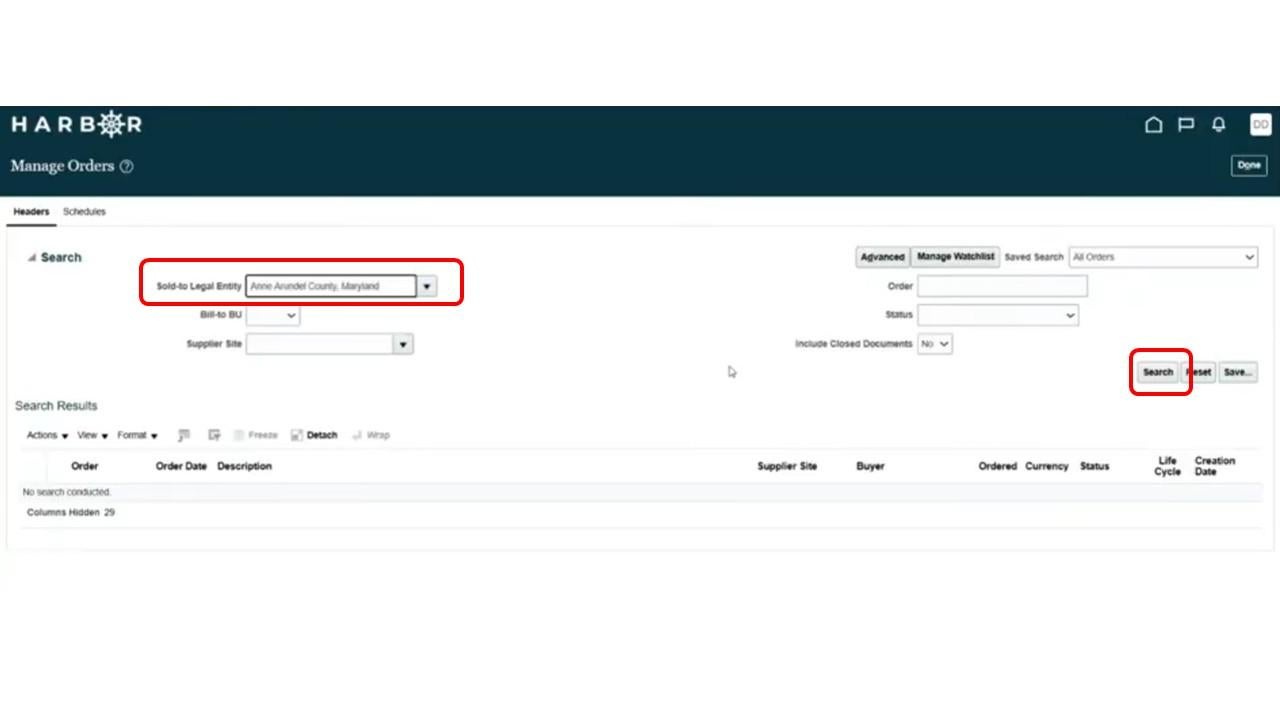This screenshot has height=720, width=1280.
Task: Open the View menu
Action: (x=92, y=435)
